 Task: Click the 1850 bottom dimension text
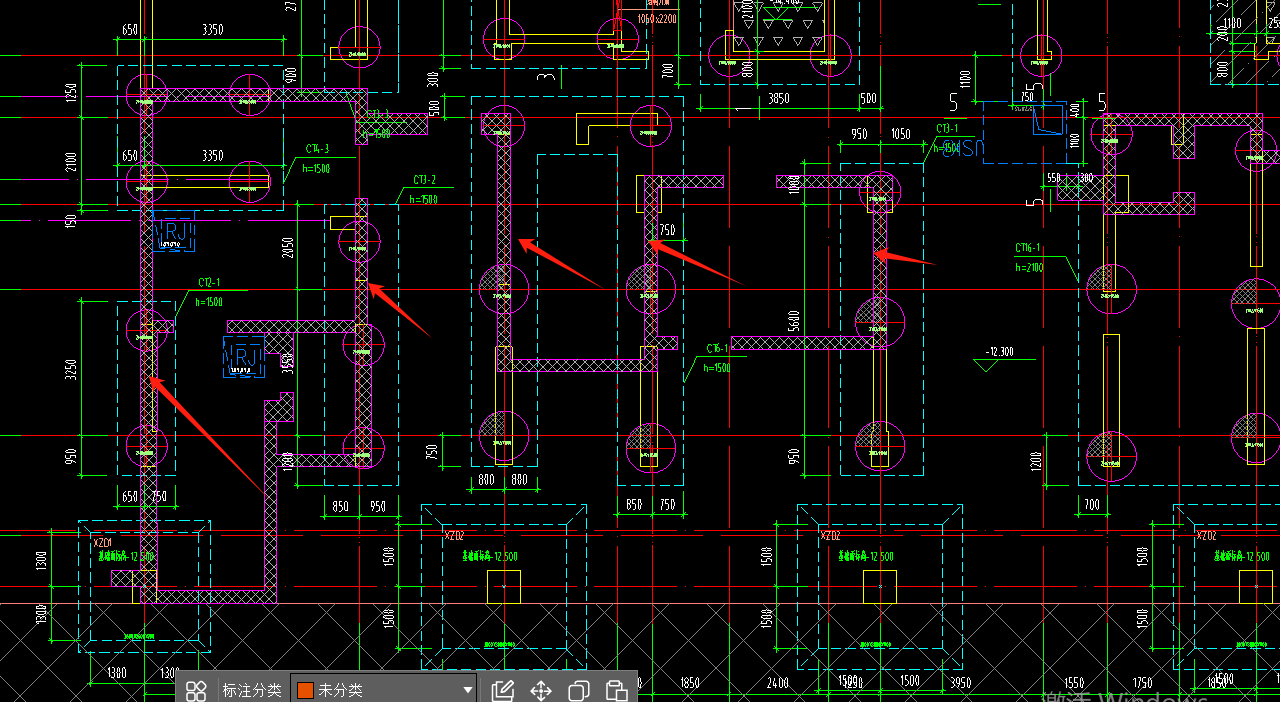point(689,683)
